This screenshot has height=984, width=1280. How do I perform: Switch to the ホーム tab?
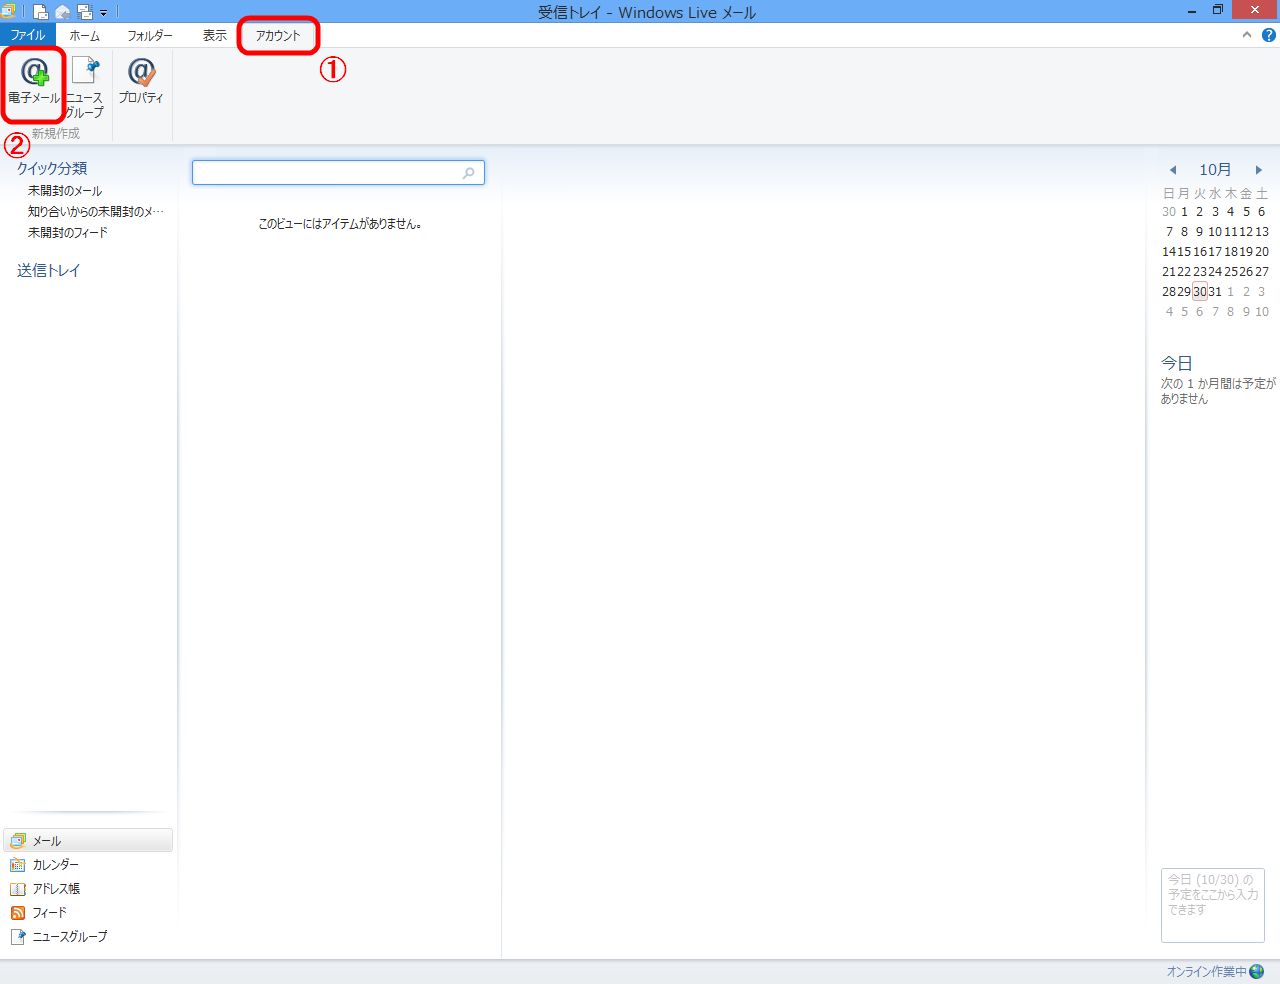[x=85, y=35]
